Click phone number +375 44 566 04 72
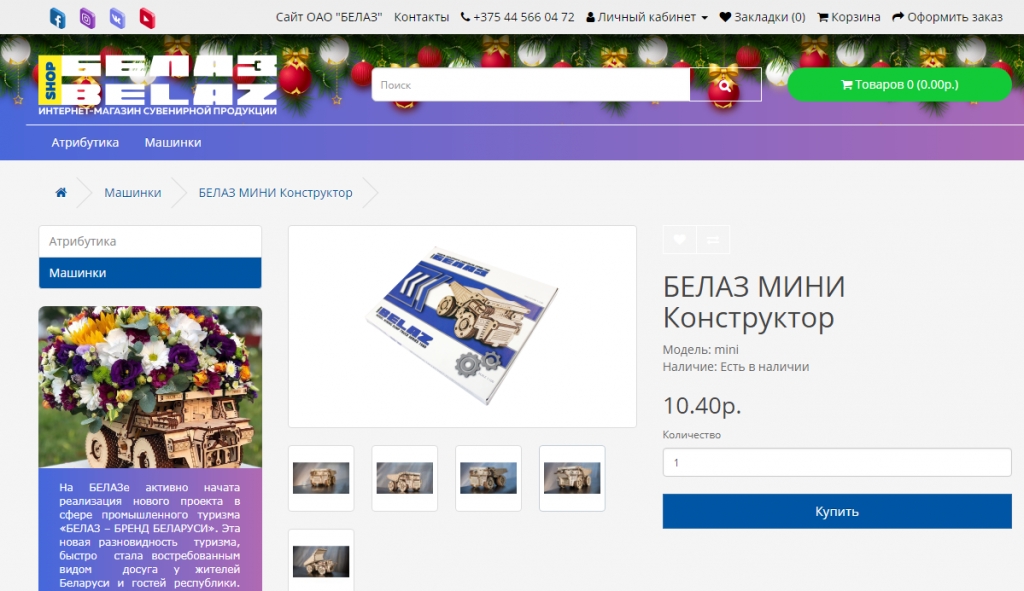1024x591 pixels. pos(517,17)
